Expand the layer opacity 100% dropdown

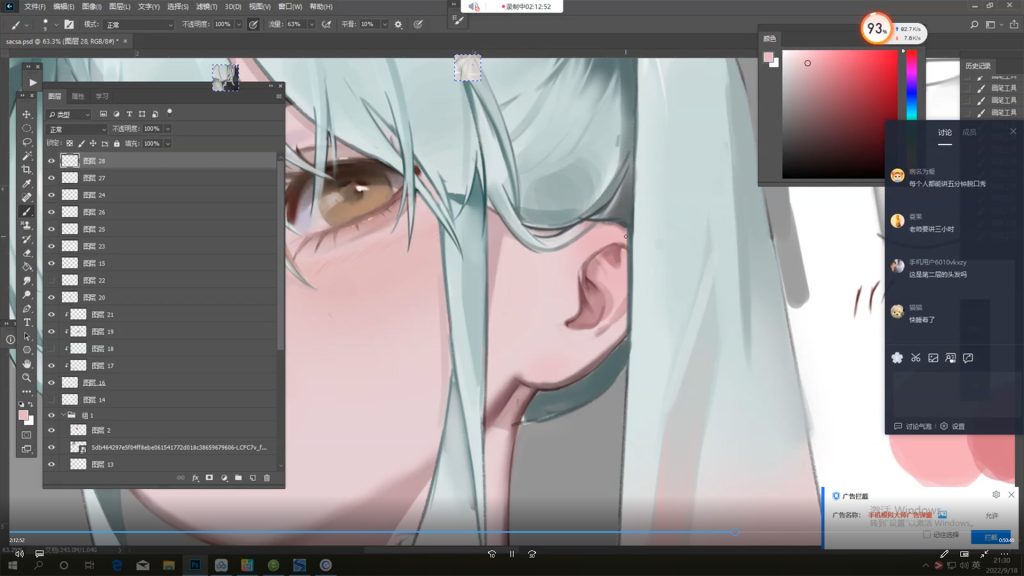pyautogui.click(x=165, y=129)
